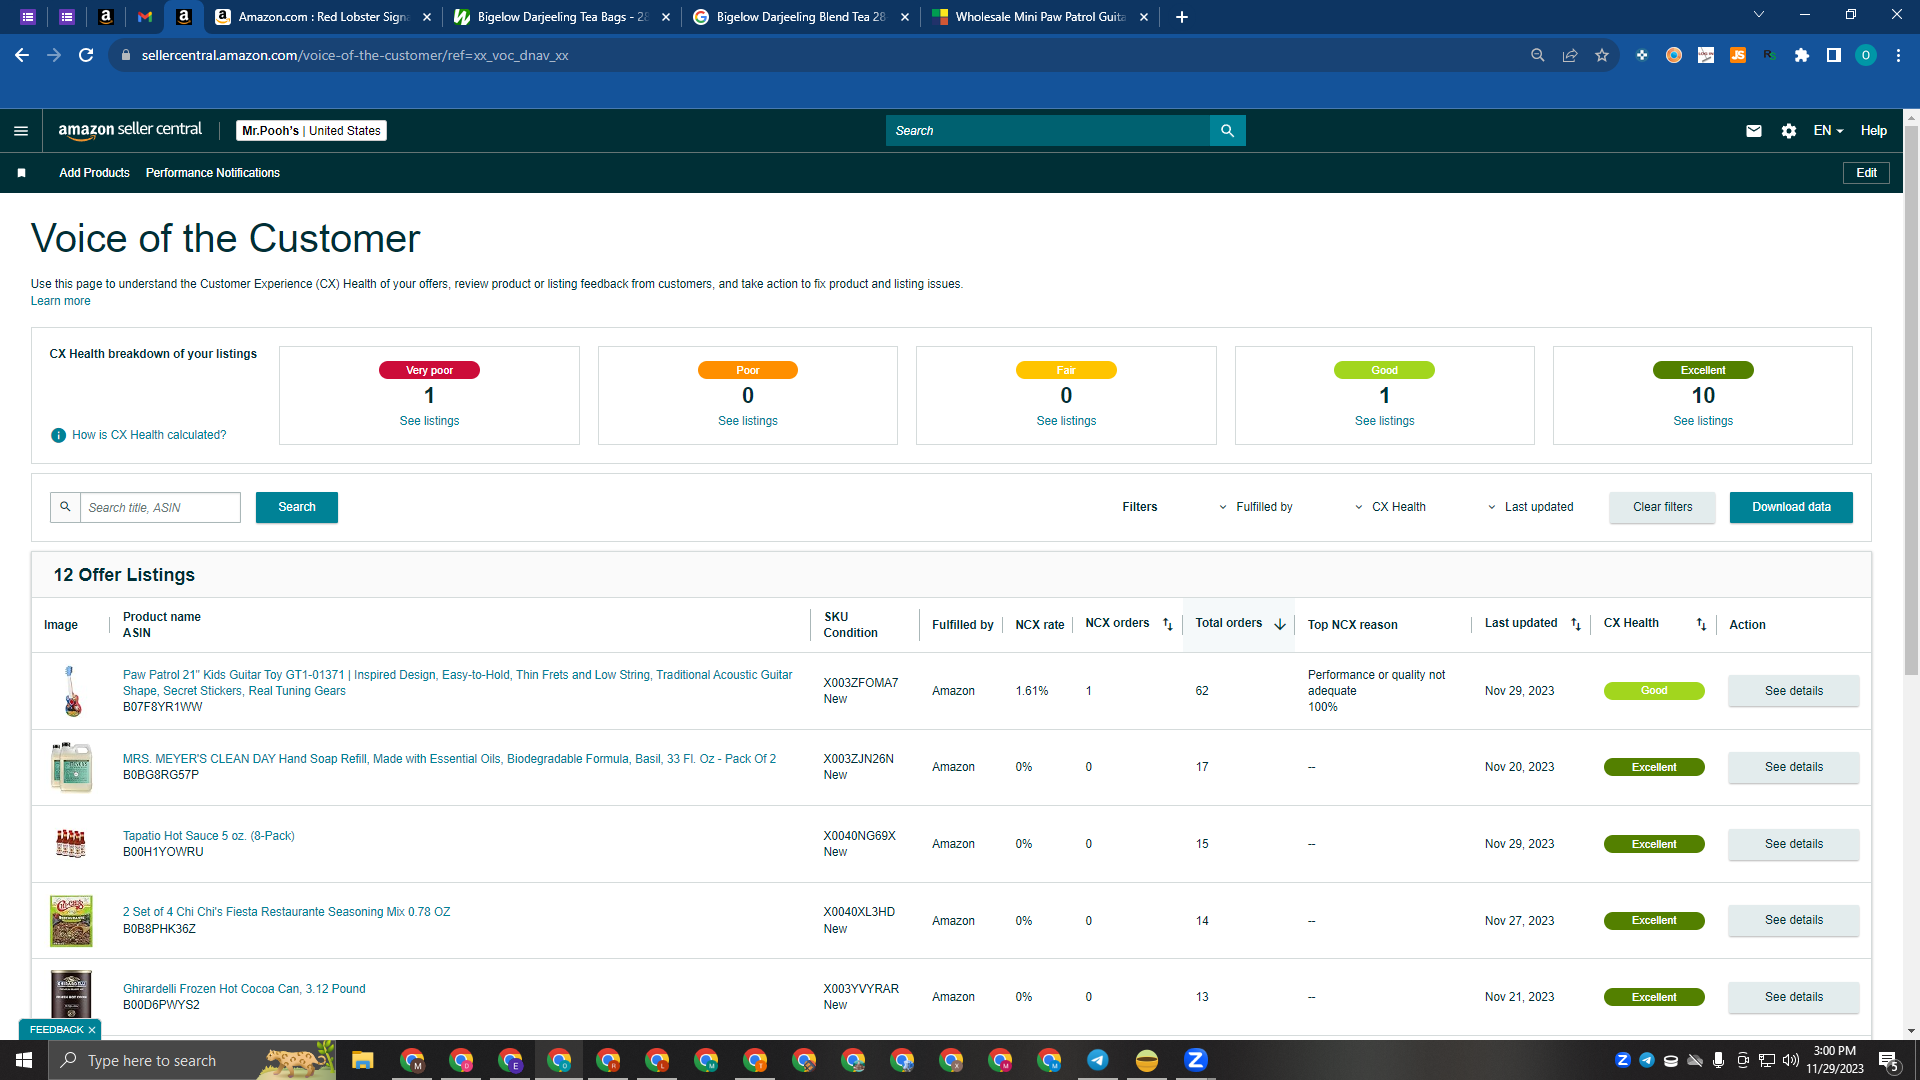1920x1080 pixels.
Task: Switch to the Amazon.com Red Lobster tab
Action: 321,17
